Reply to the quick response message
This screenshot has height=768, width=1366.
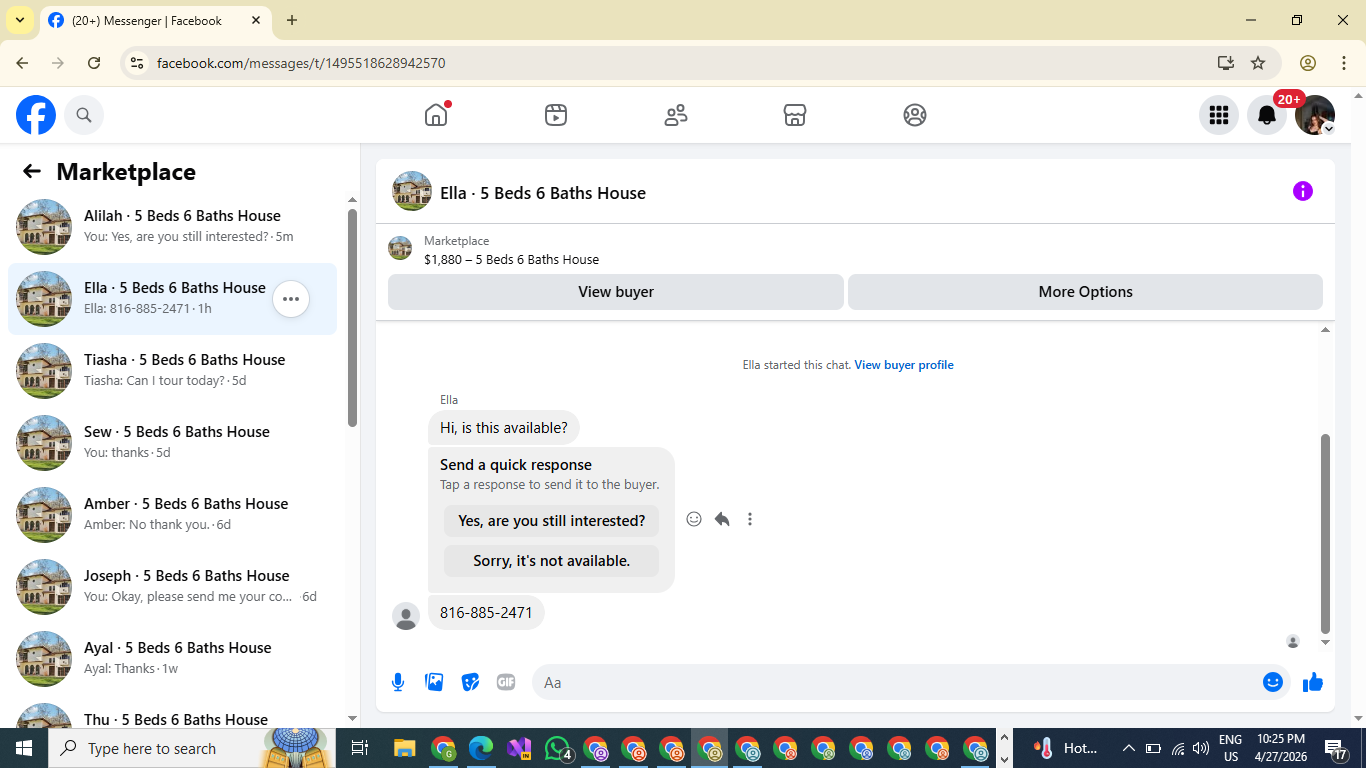tap(722, 519)
